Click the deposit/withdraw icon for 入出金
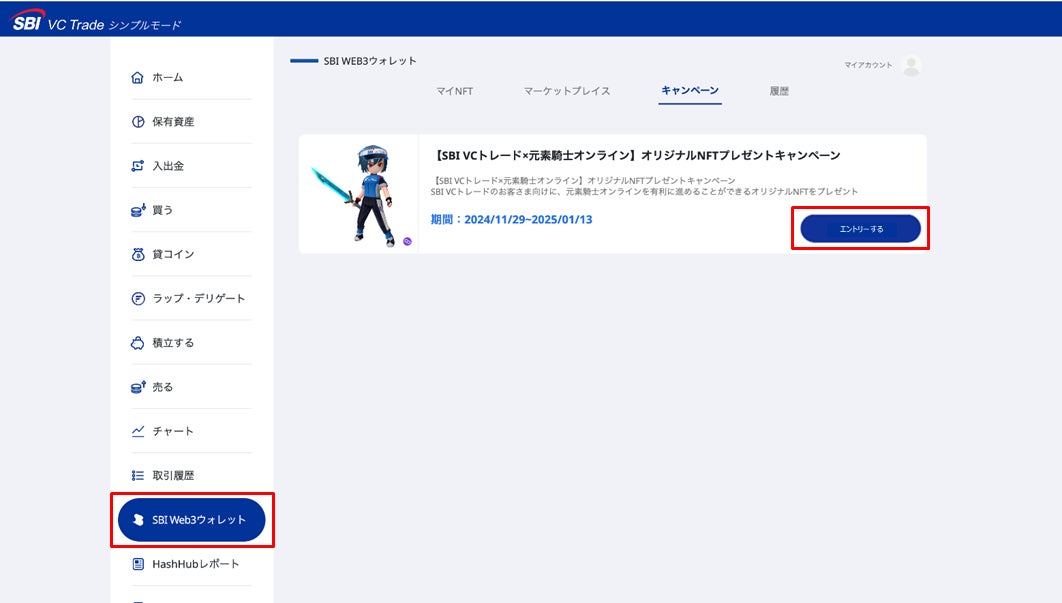 click(x=137, y=166)
